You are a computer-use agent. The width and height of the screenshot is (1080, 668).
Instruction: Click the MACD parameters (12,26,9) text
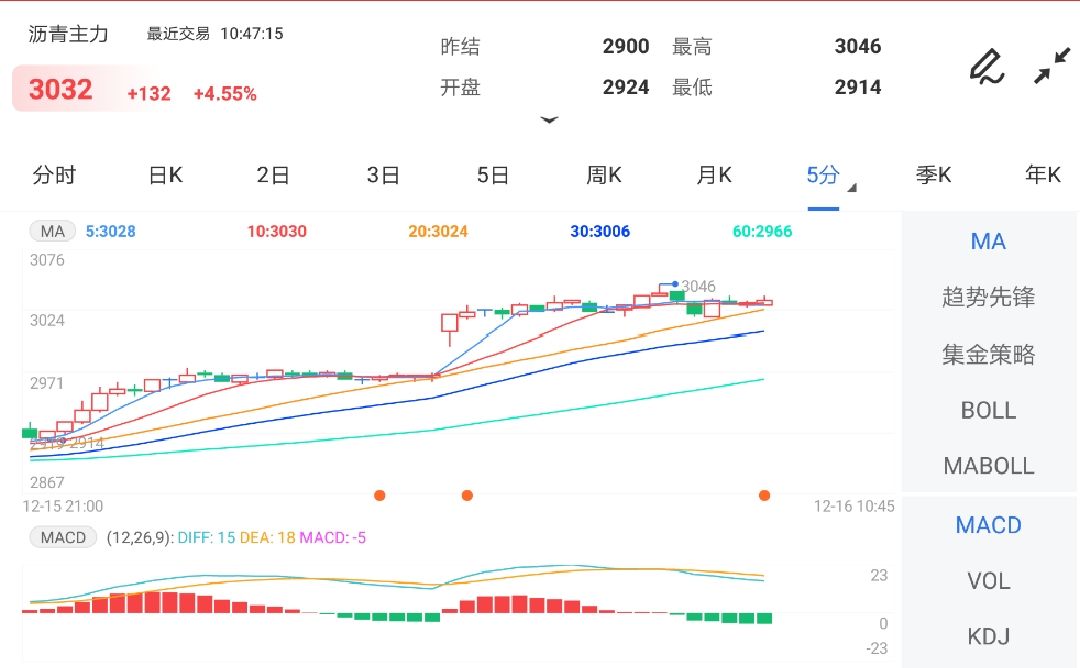[140, 538]
